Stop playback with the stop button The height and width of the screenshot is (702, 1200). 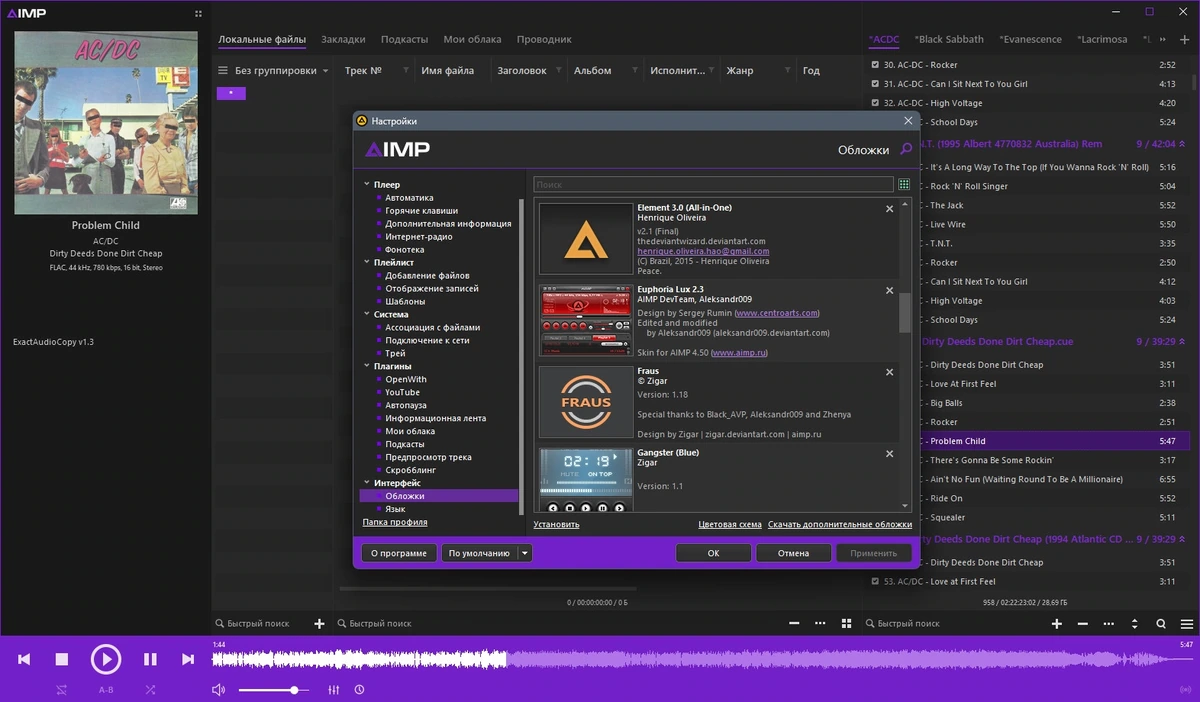click(61, 660)
